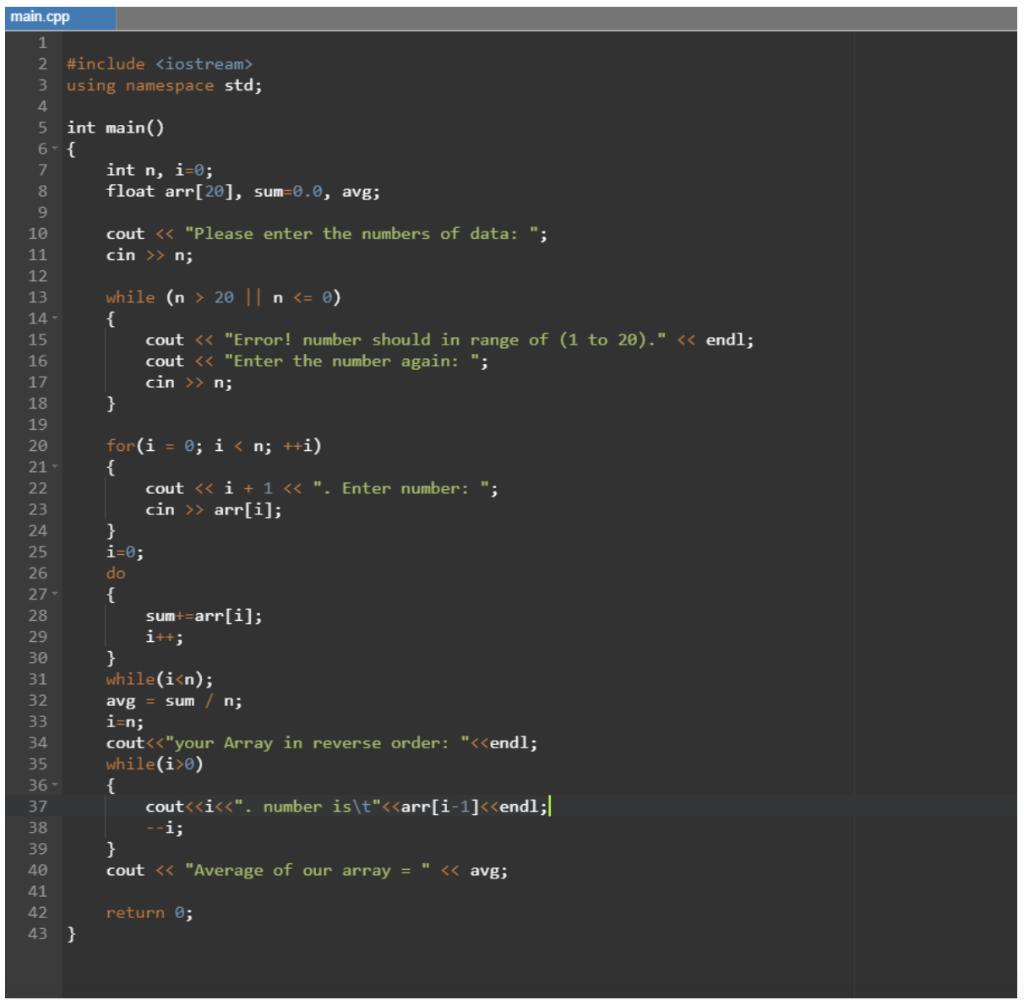This screenshot has width=1024, height=1000.
Task: Click 'int n, i=0;' declaration
Action: (x=159, y=170)
